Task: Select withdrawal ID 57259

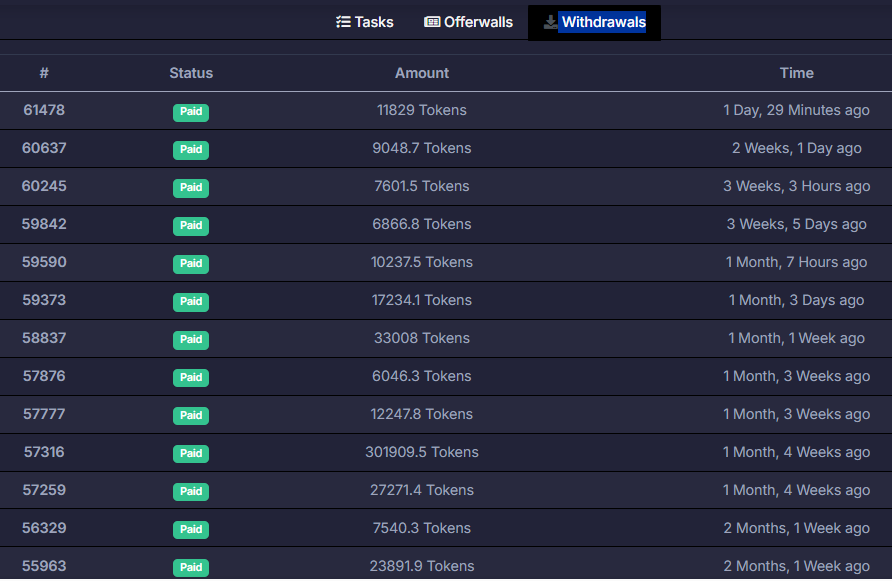Action: click(x=44, y=490)
